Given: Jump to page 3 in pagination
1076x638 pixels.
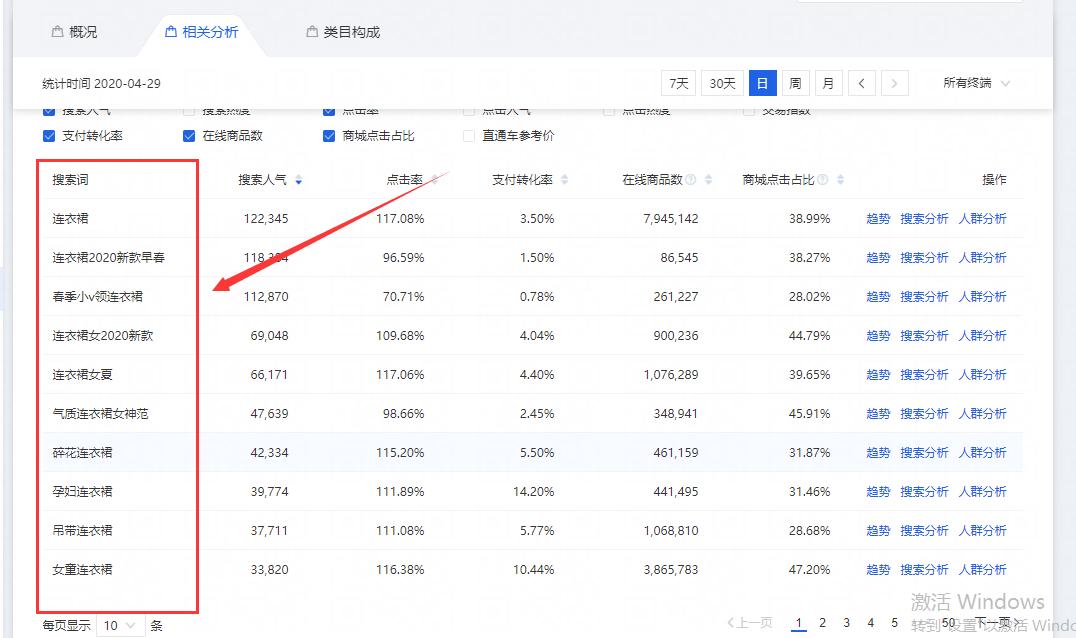Looking at the screenshot, I should pyautogui.click(x=846, y=622).
